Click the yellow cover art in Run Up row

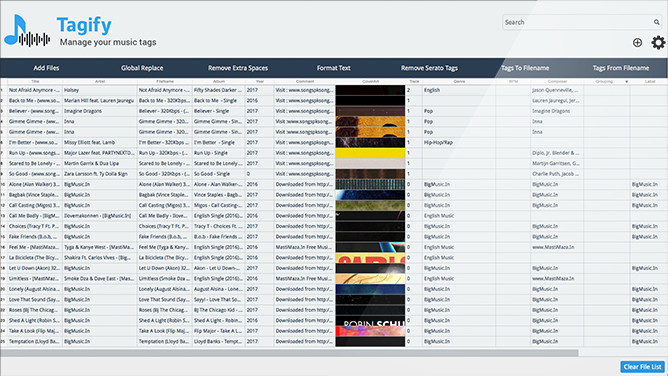370,153
